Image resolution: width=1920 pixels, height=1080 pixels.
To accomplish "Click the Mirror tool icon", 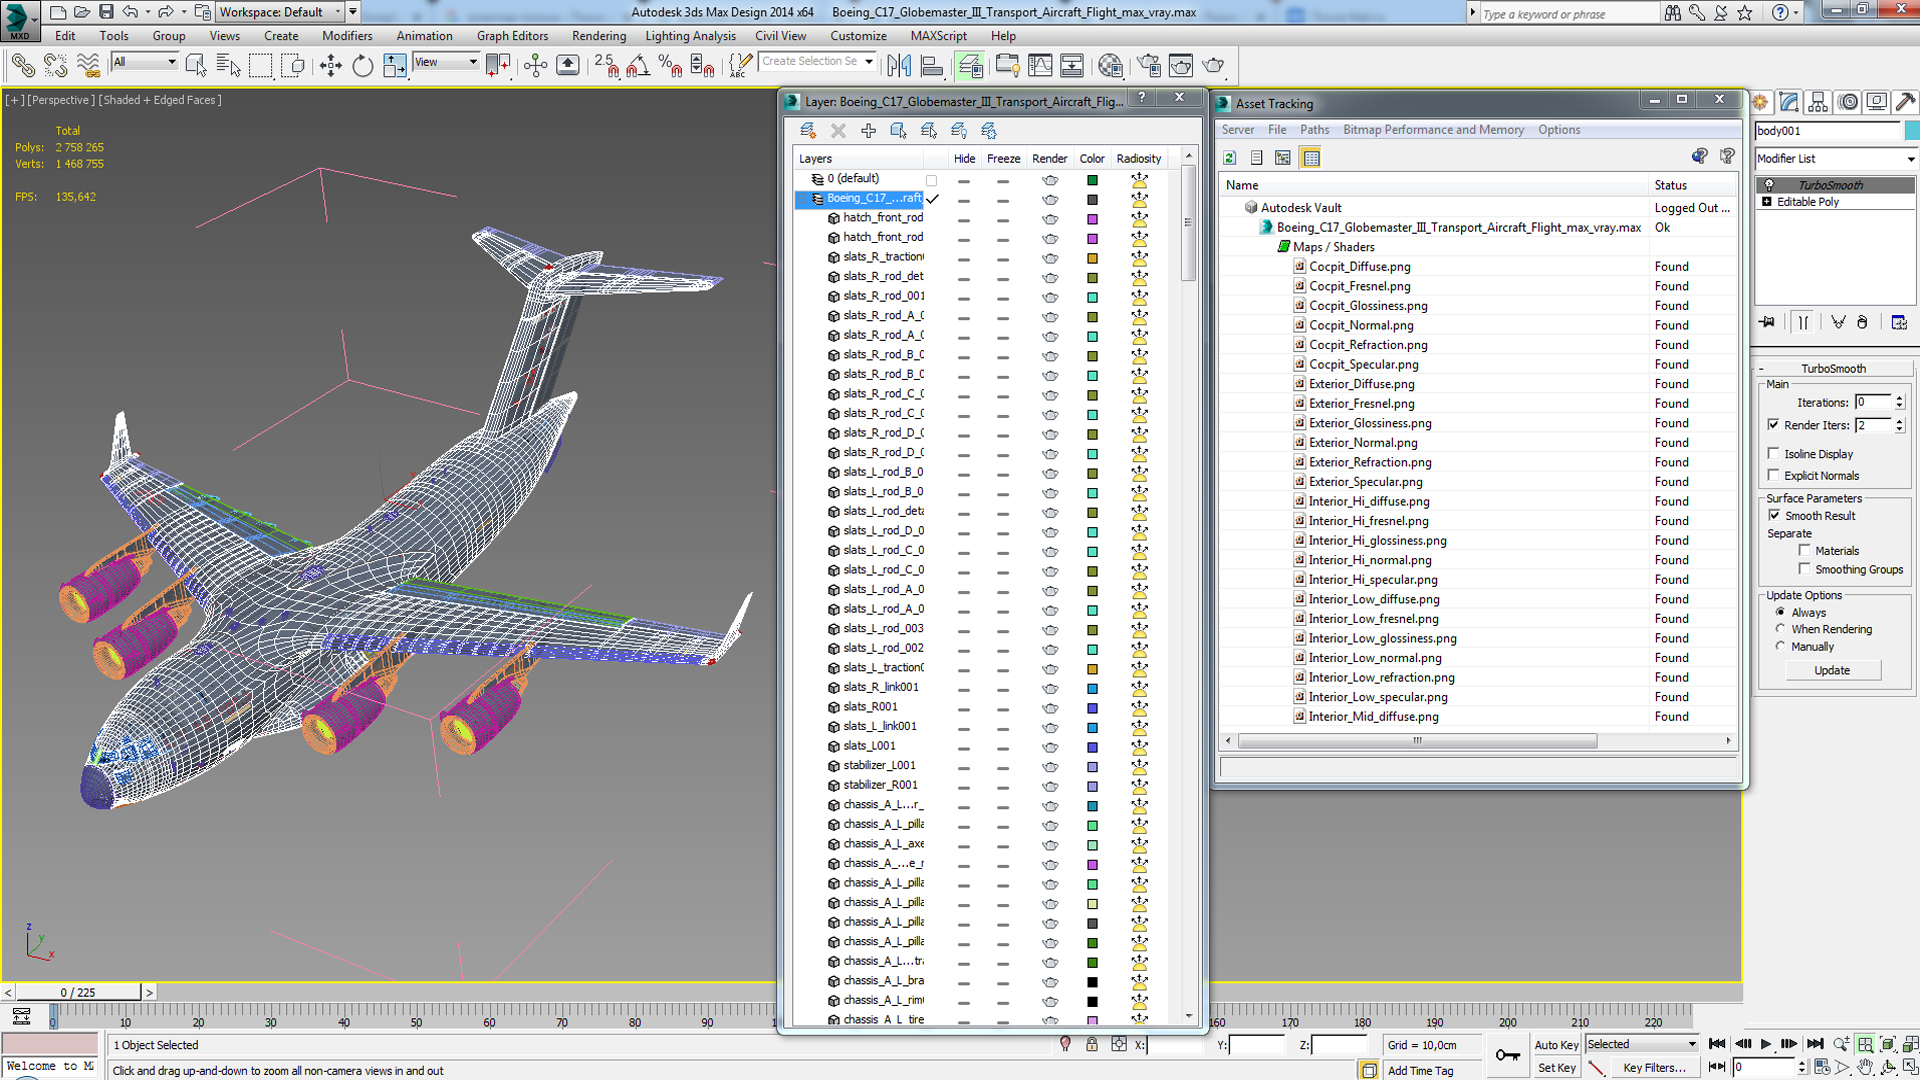I will (899, 66).
